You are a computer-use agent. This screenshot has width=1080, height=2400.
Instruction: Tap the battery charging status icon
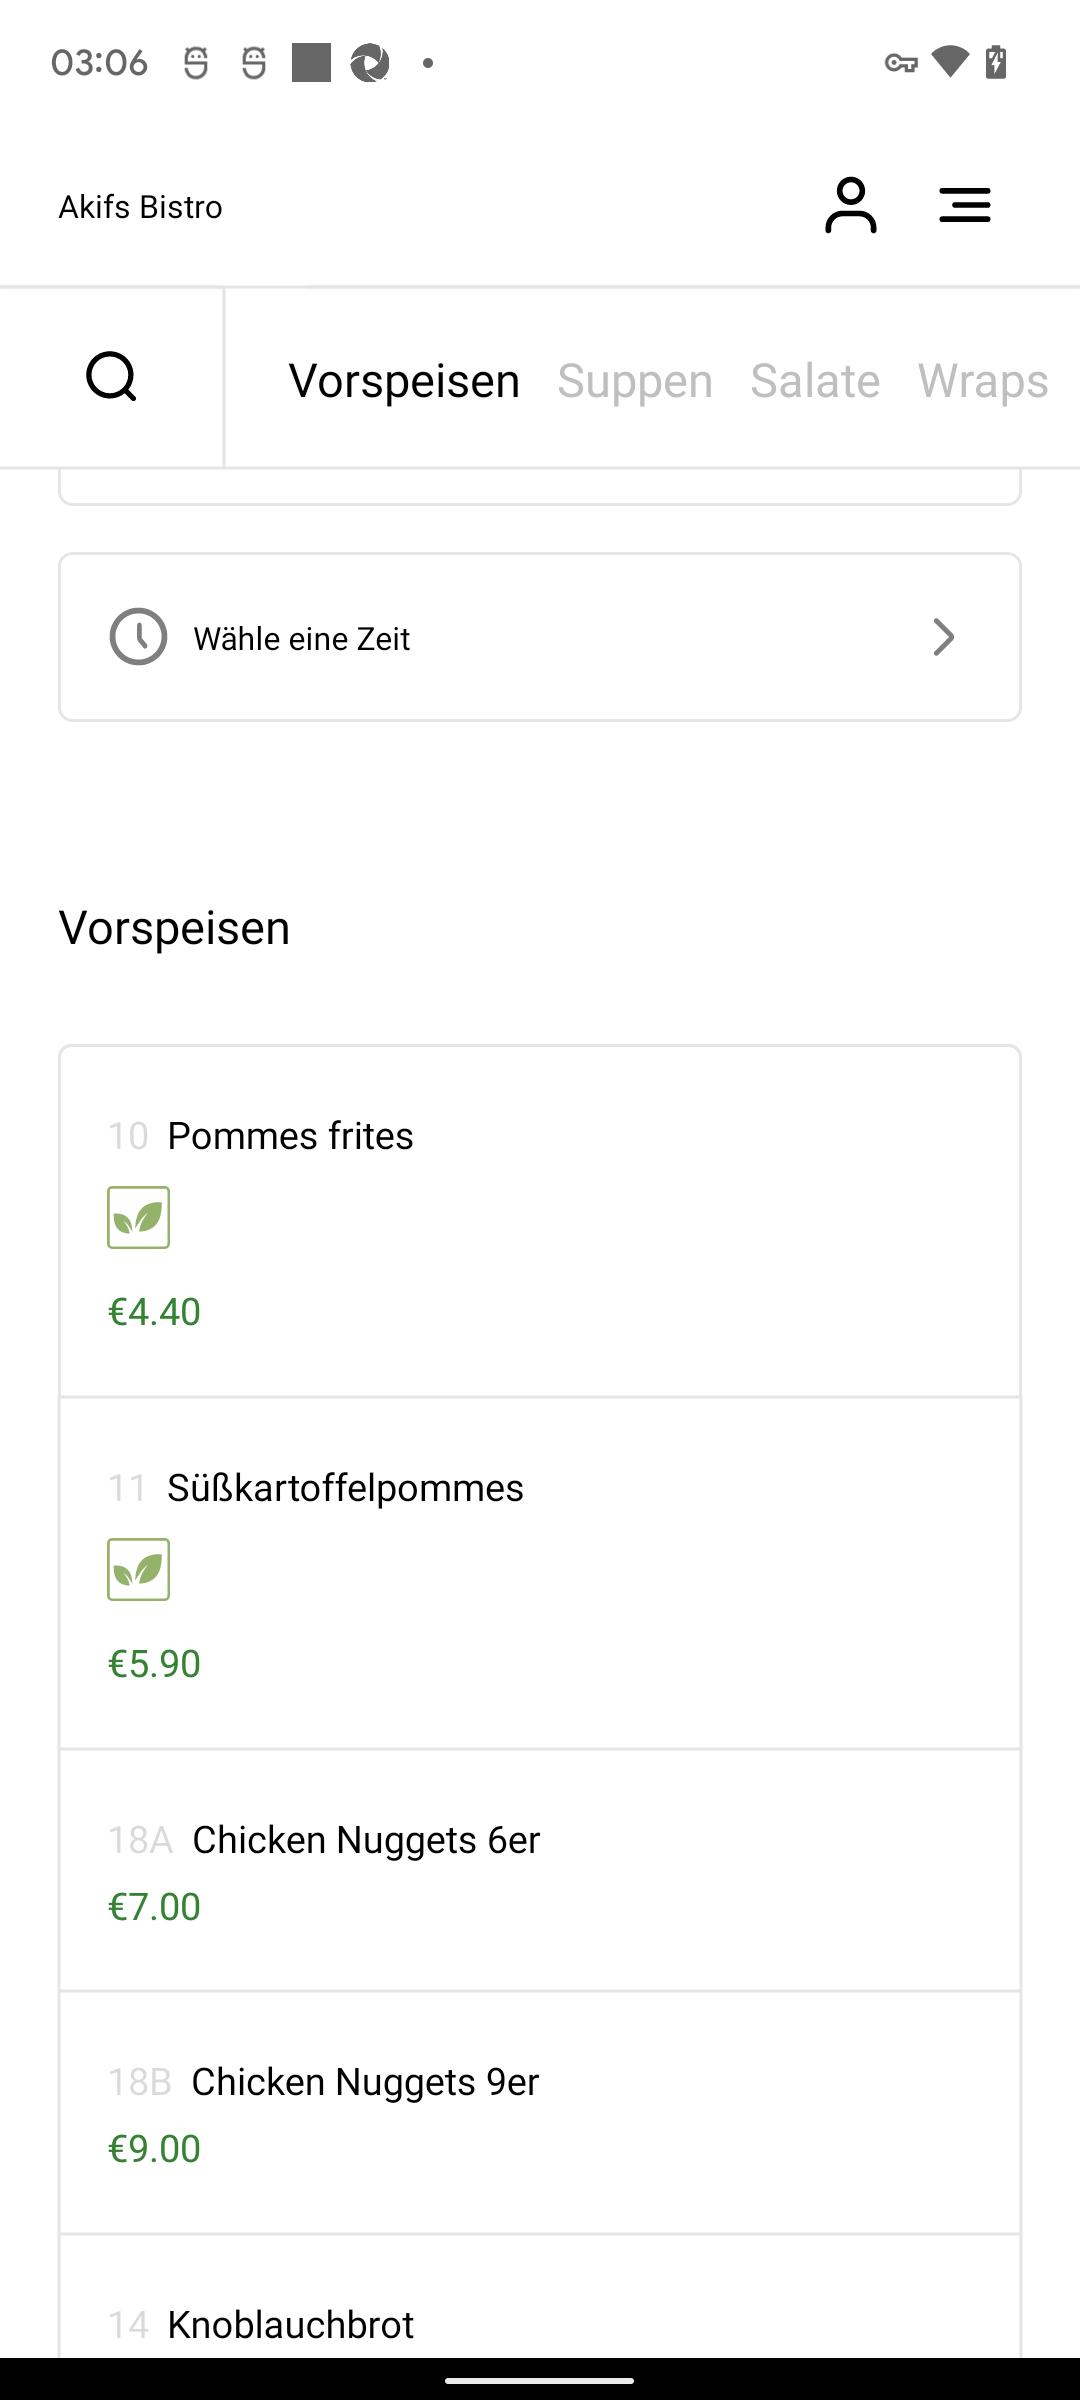tap(996, 62)
